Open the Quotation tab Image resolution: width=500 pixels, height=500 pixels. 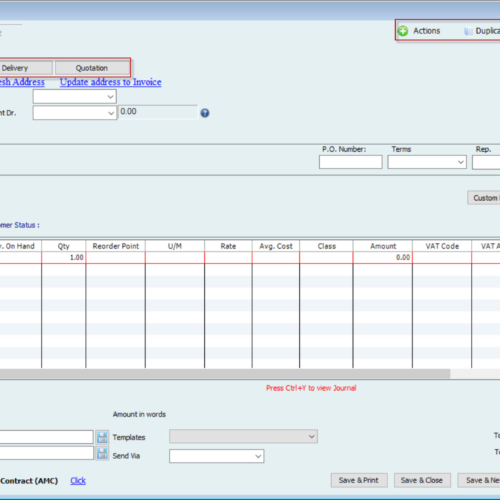(92, 68)
